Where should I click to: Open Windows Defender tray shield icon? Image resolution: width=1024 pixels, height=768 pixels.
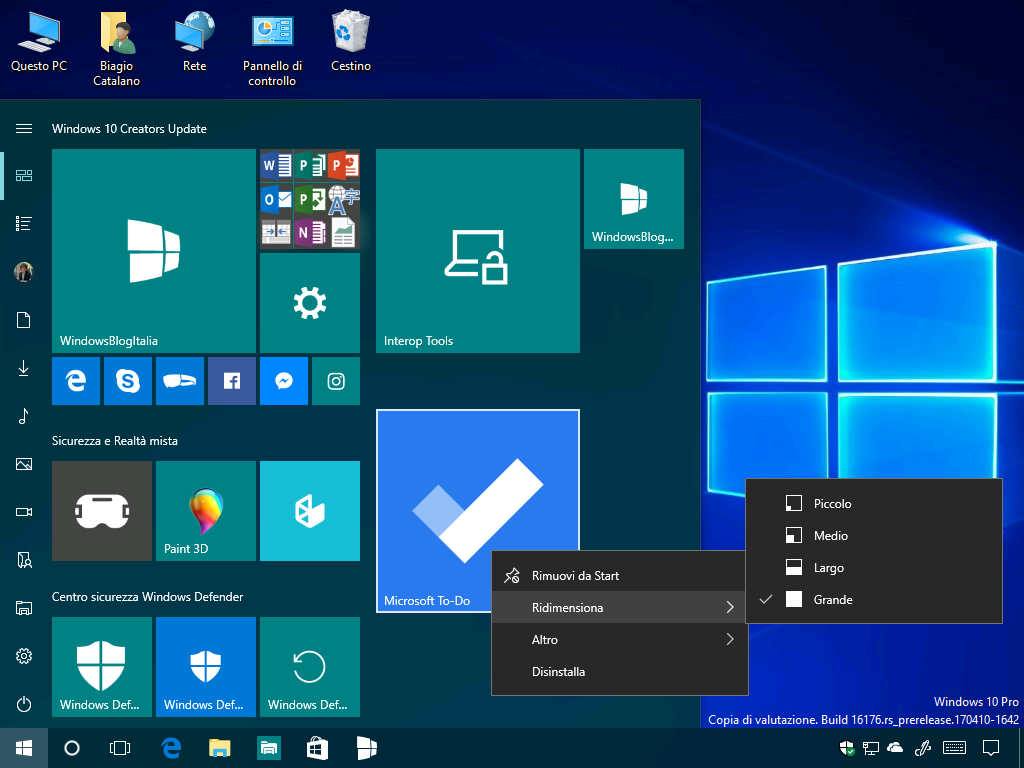(x=847, y=748)
